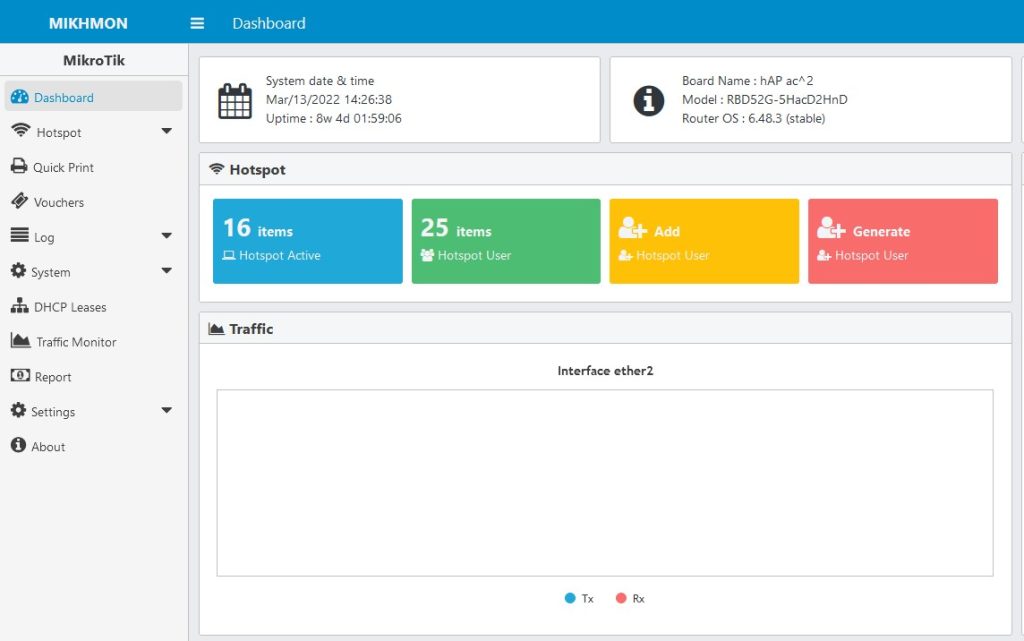This screenshot has height=641, width=1024.
Task: Click the calendar icon in system date panel
Action: [235, 99]
